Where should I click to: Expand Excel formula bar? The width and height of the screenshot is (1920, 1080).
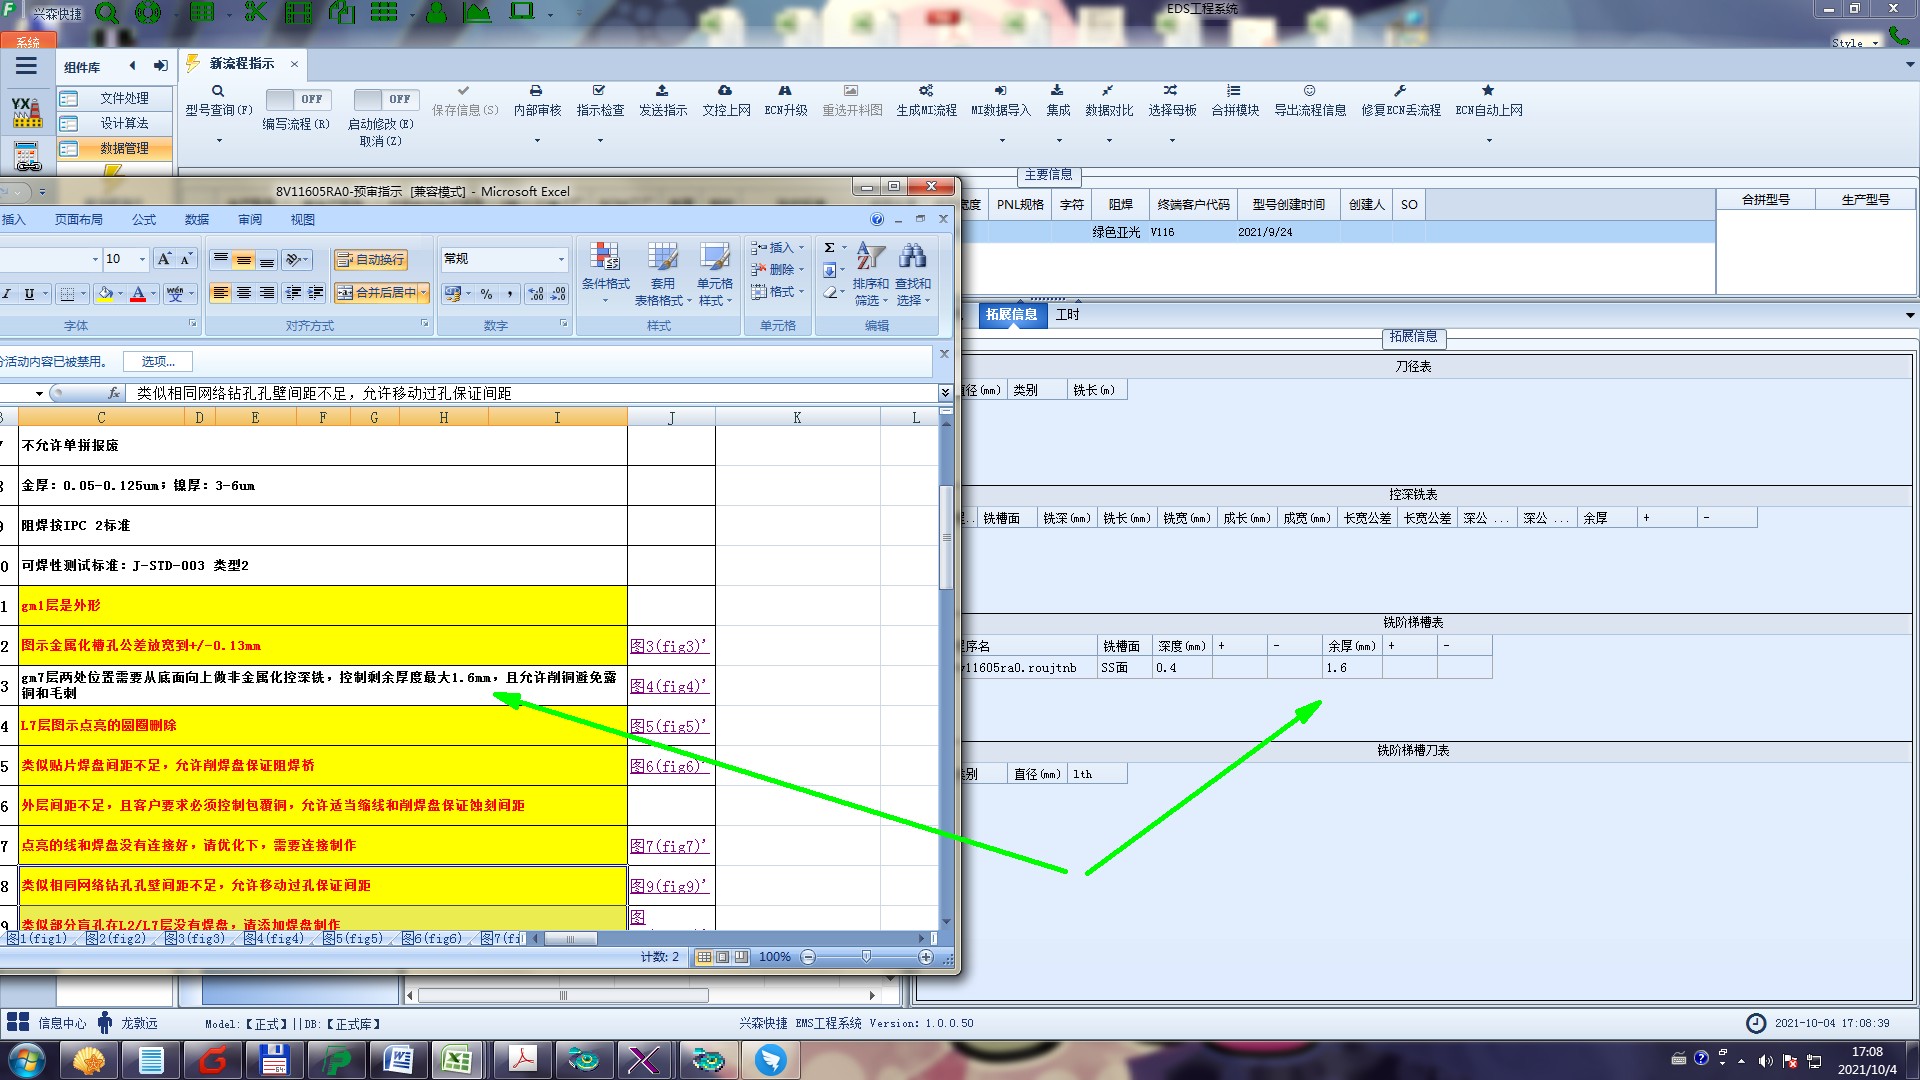point(945,393)
